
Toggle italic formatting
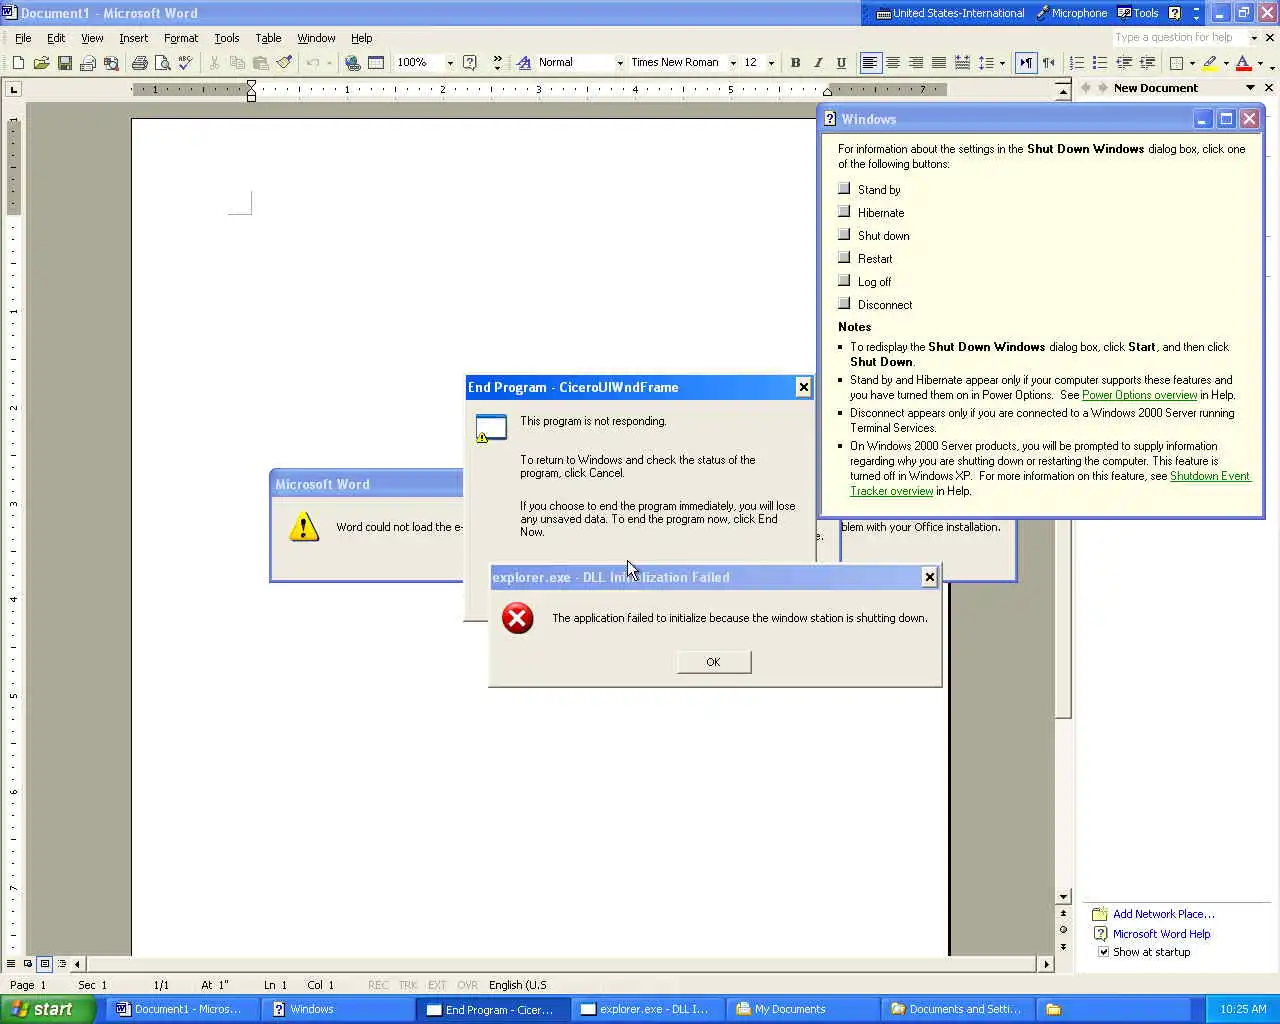tap(818, 63)
